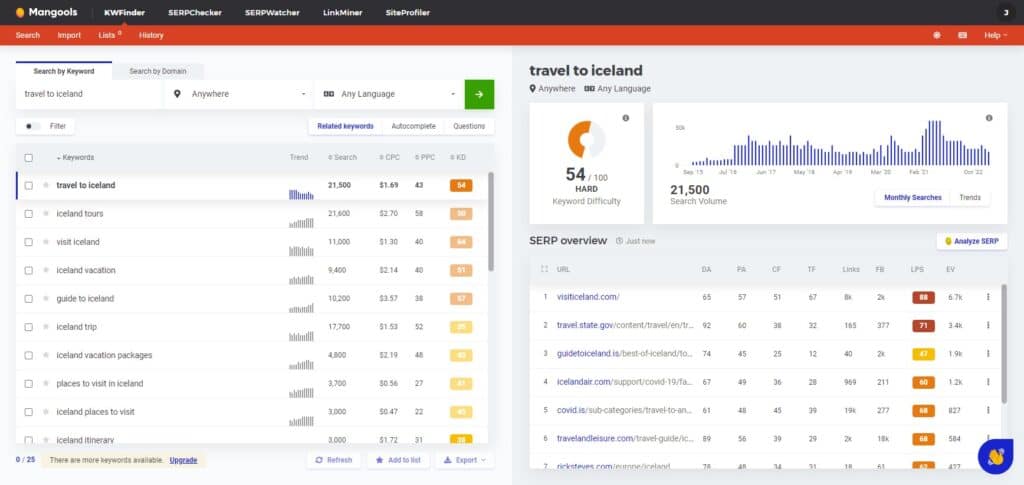Star the 'travel to iceland' keyword
The width and height of the screenshot is (1024, 485).
tap(46, 185)
